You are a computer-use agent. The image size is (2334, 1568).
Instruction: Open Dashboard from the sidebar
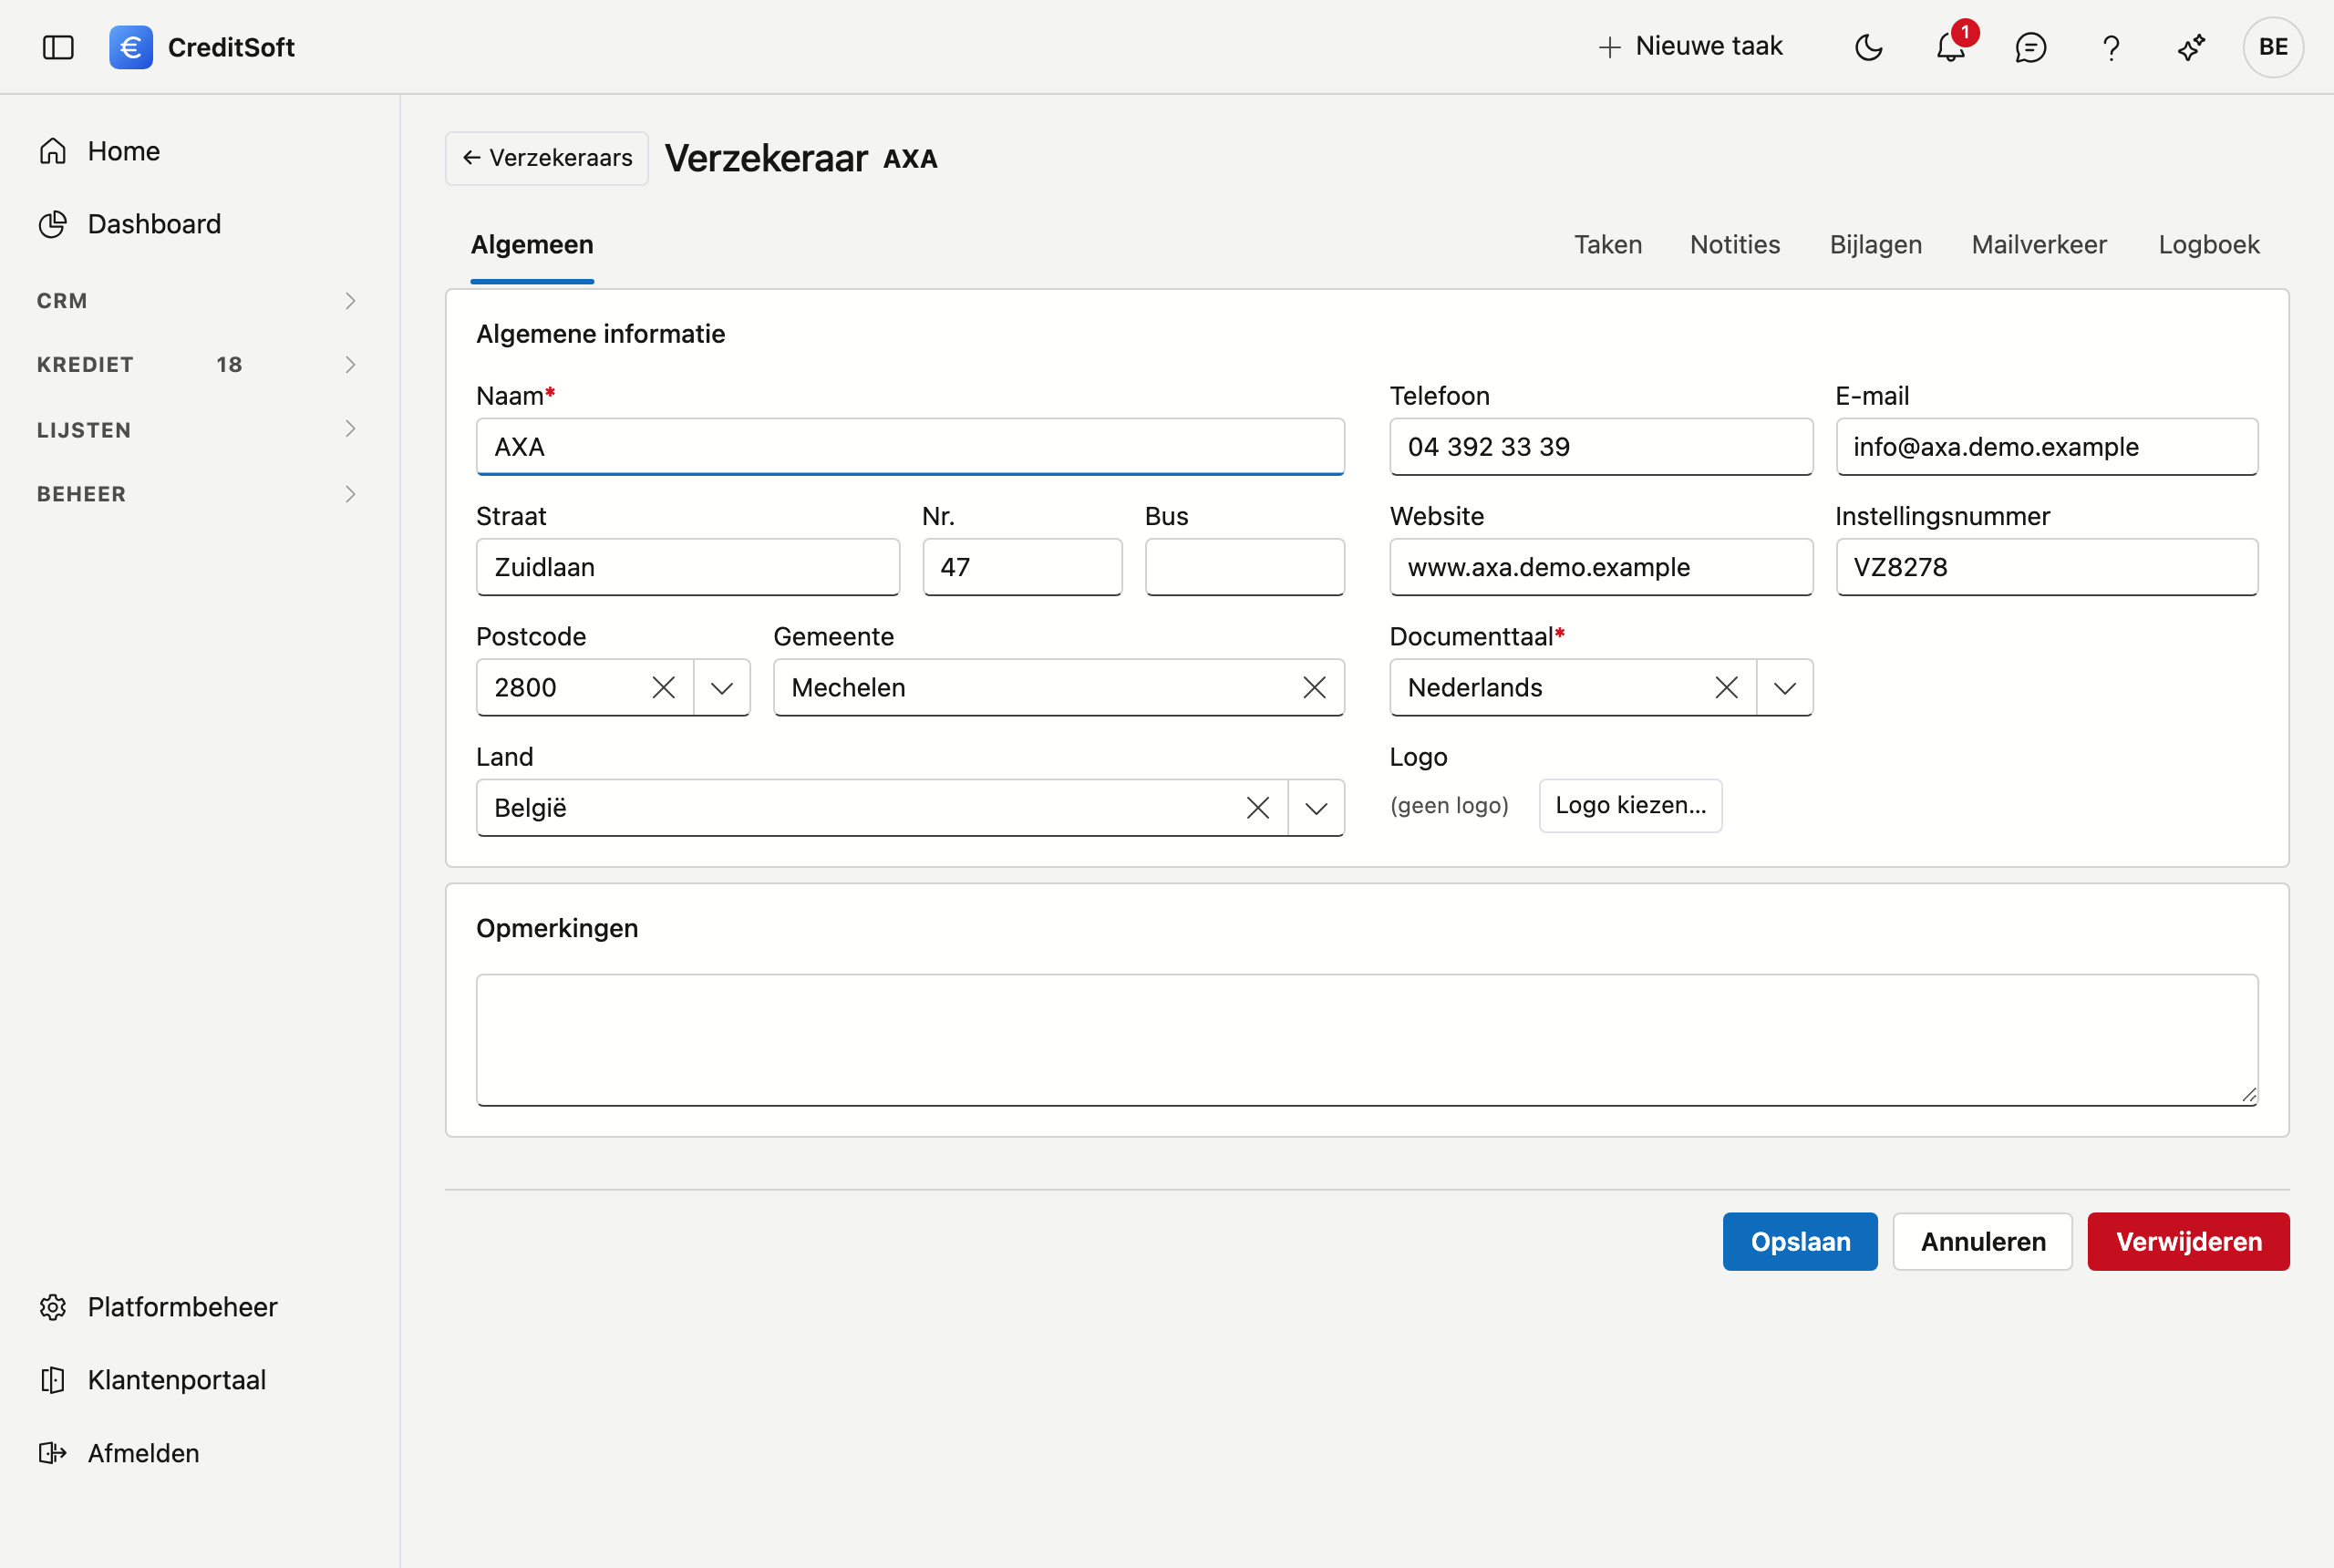[x=130, y=224]
